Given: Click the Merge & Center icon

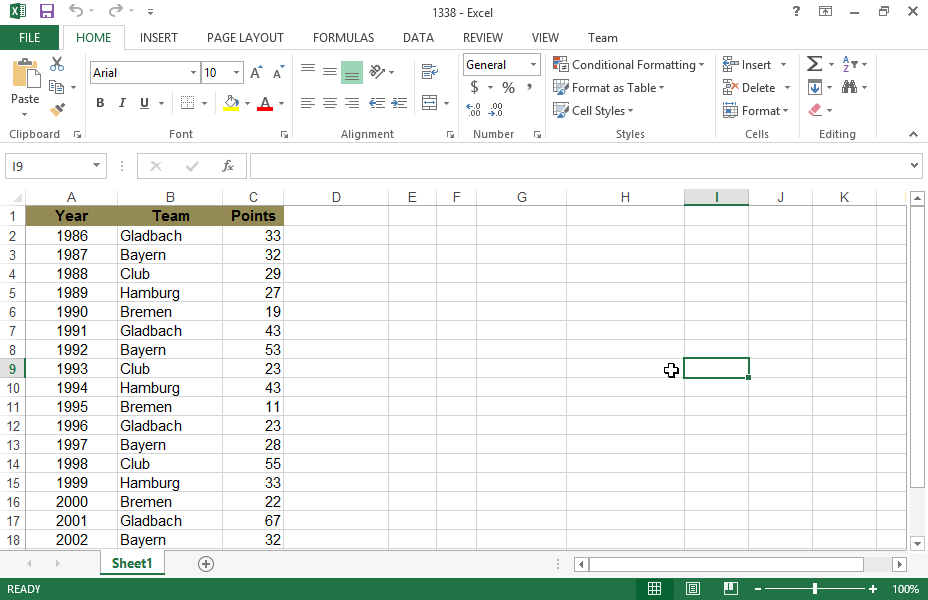Looking at the screenshot, I should point(430,103).
